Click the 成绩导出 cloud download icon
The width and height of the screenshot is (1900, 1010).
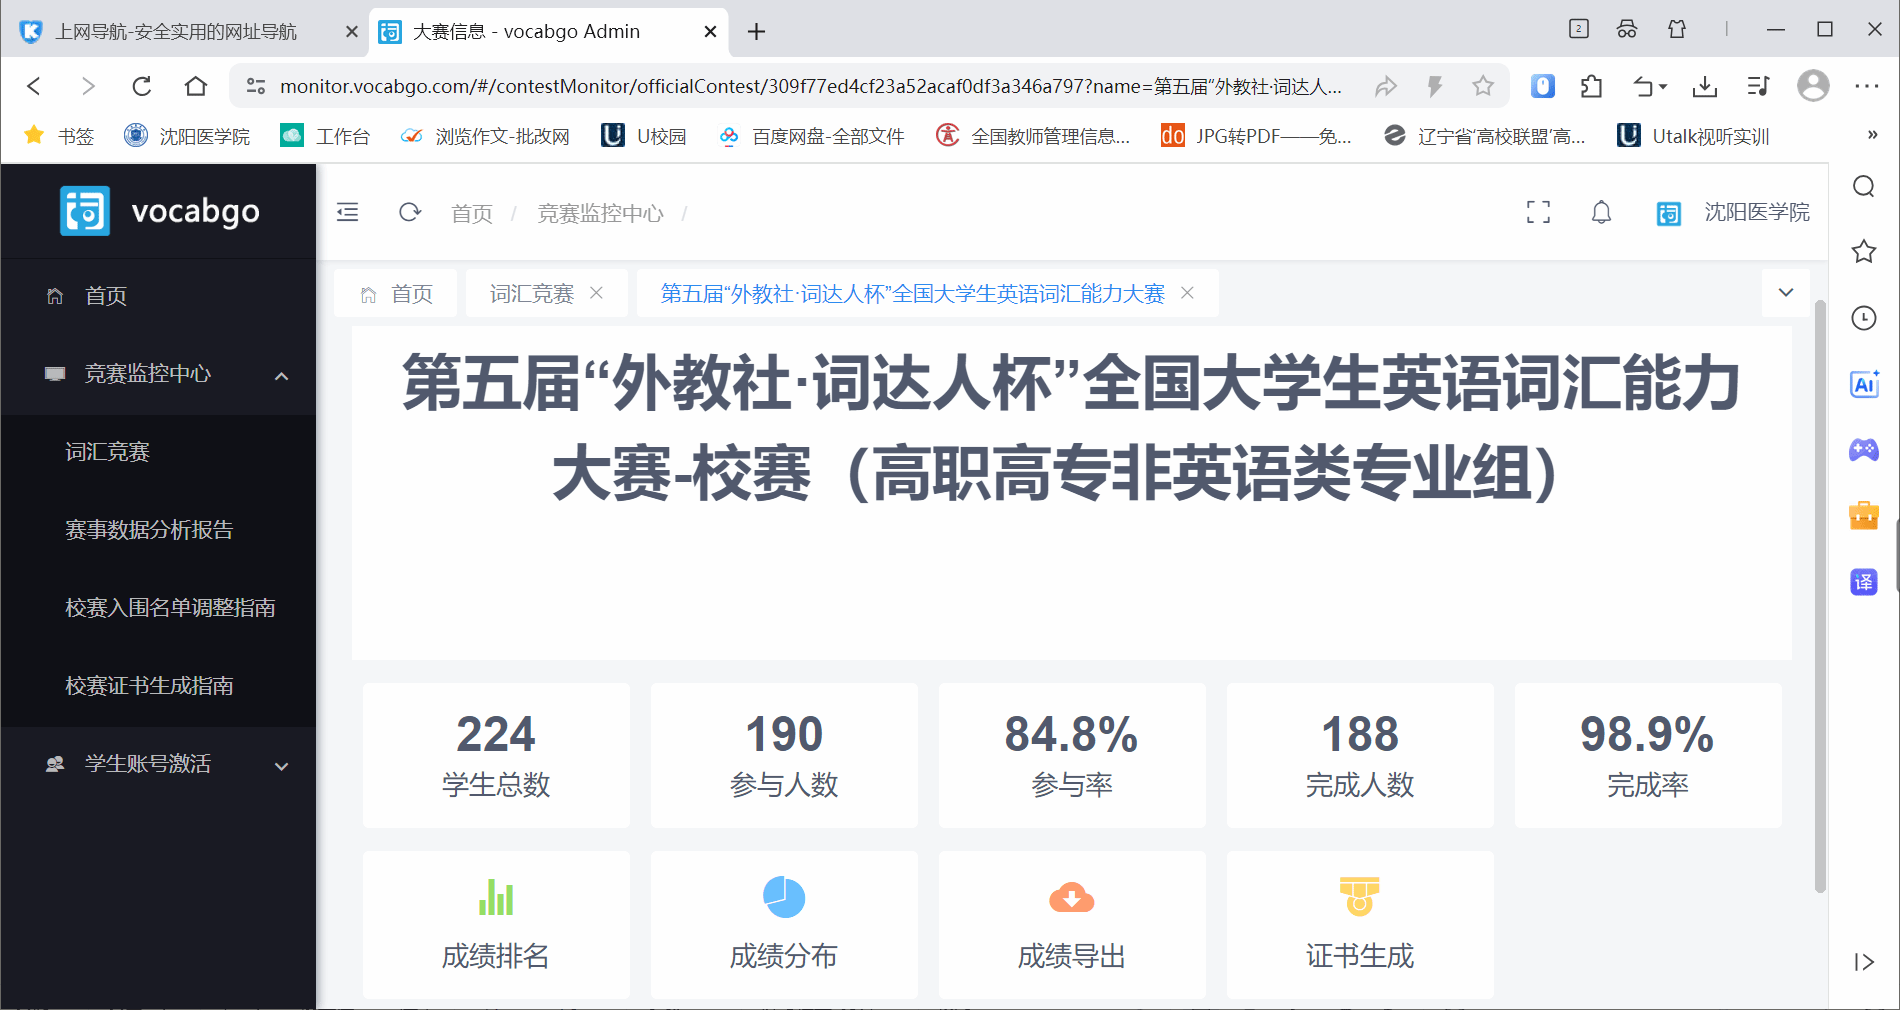coord(1071,897)
